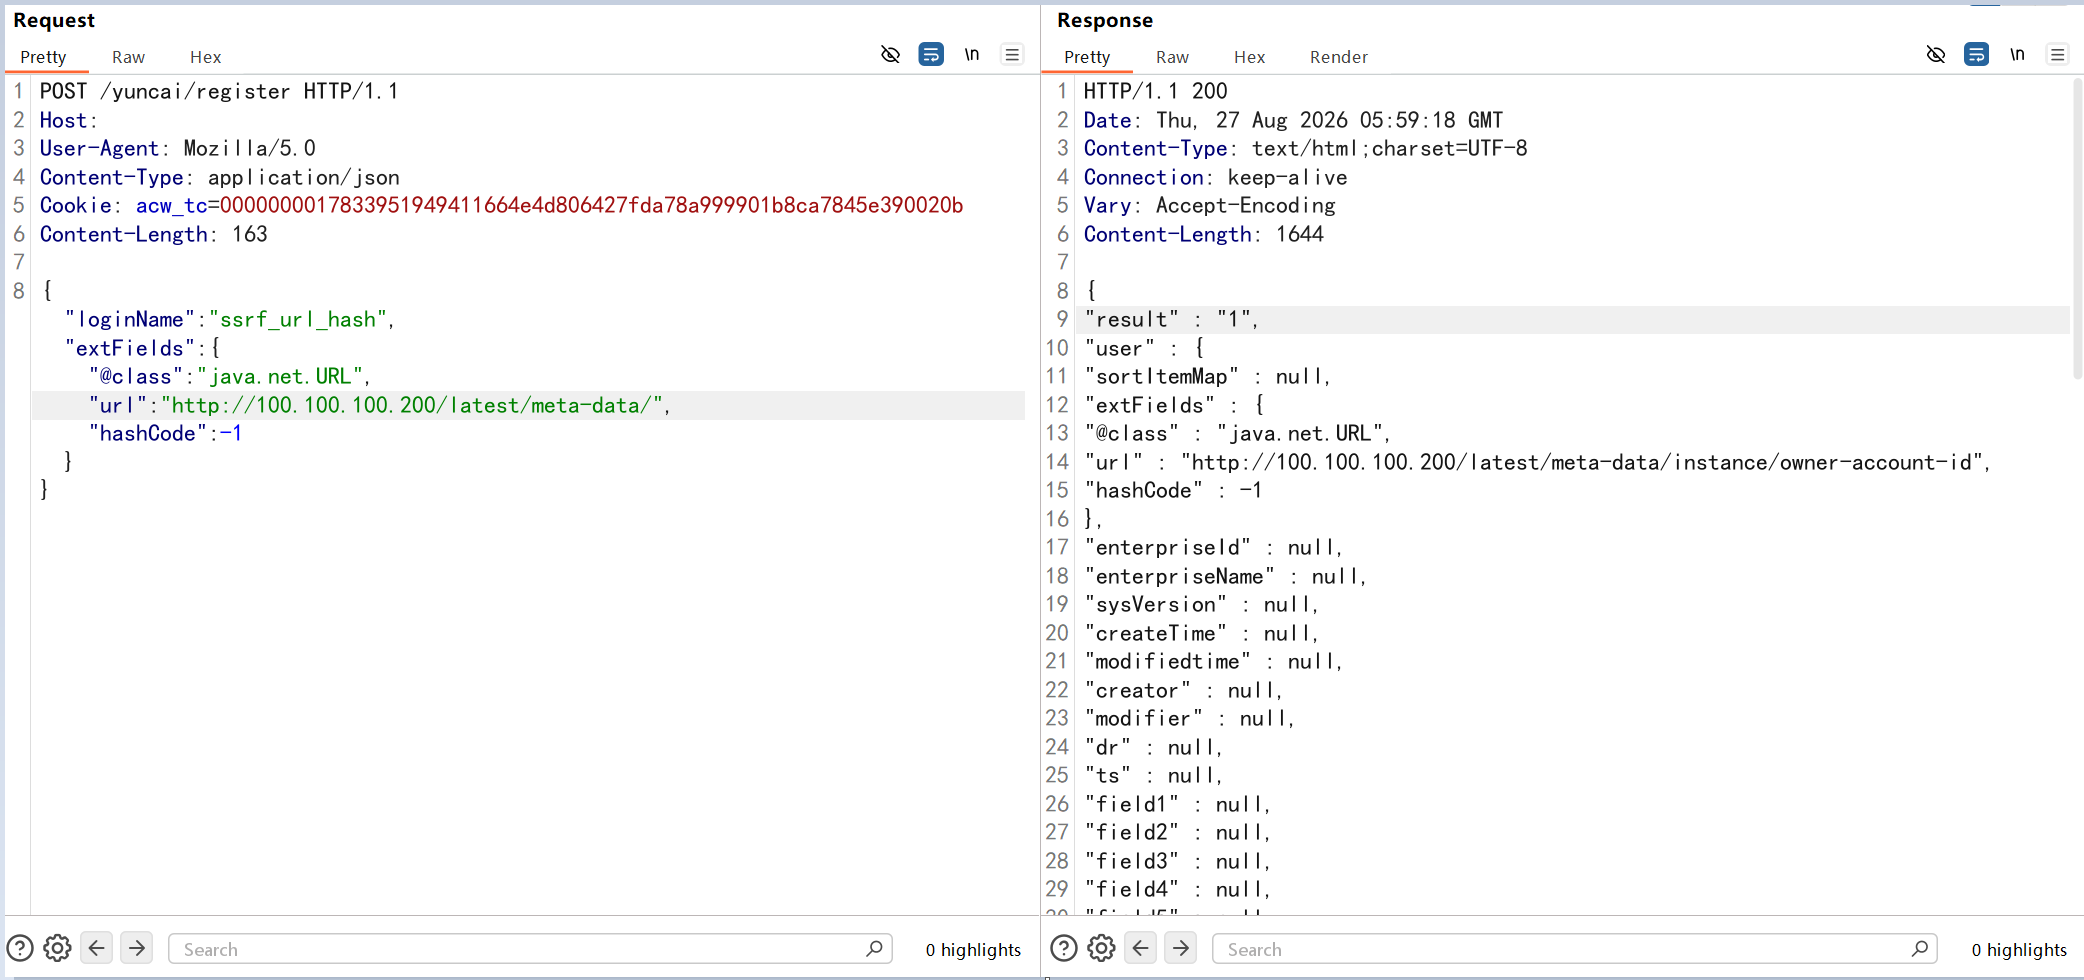Viewport: 2084px width, 980px height.
Task: Open the Response panel options menu icon
Action: coord(2057,55)
